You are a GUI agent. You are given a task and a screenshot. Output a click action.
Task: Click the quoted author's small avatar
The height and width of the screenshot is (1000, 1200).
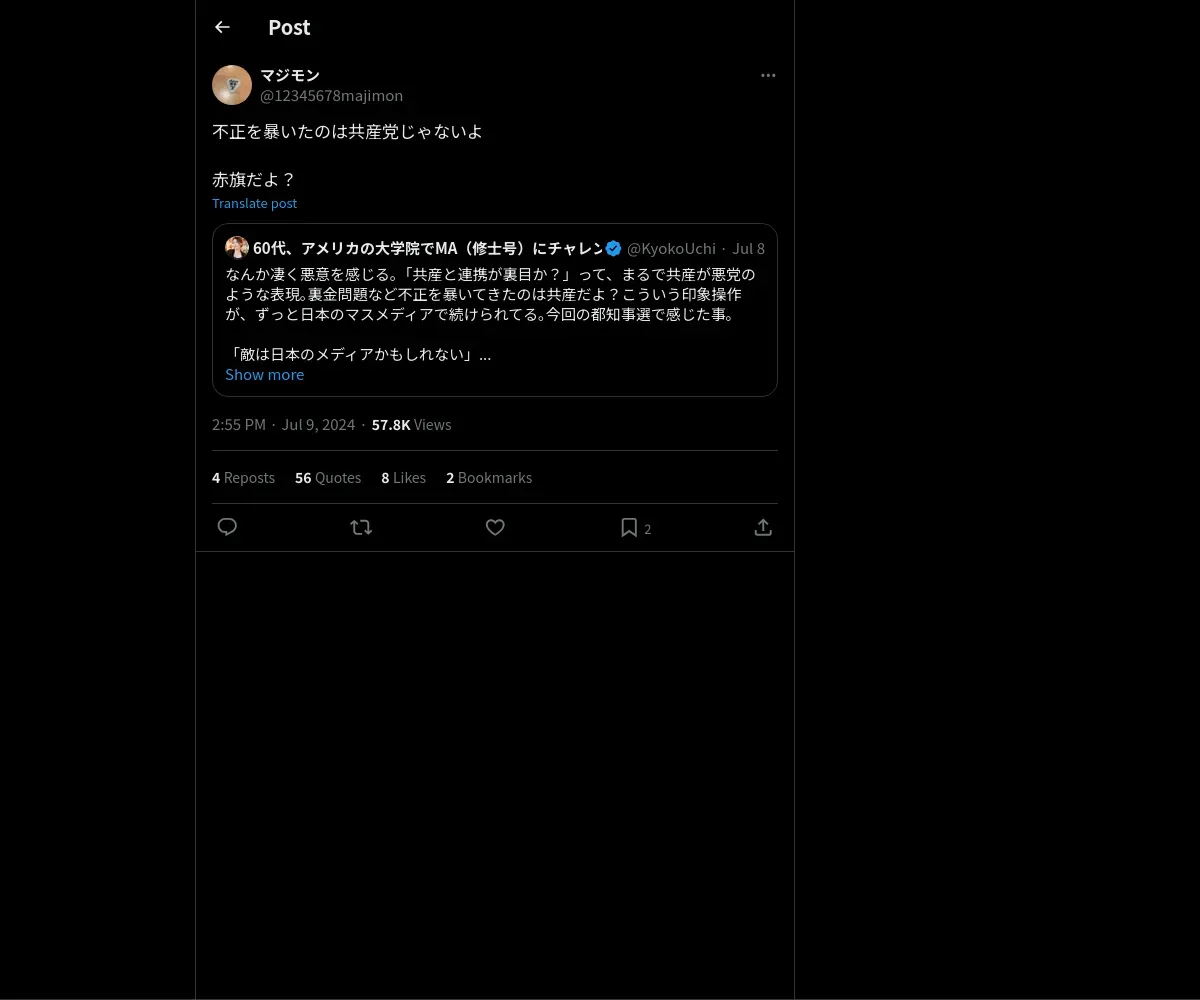point(237,248)
